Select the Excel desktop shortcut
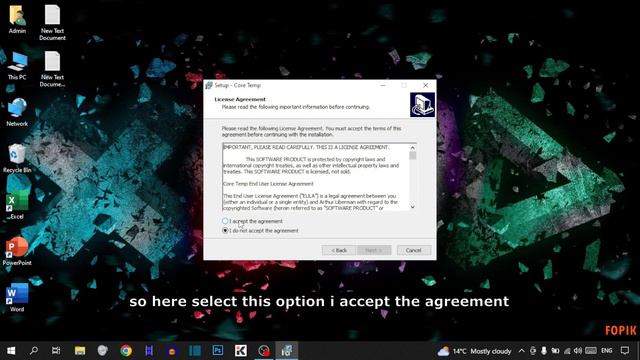640x360 pixels. click(17, 205)
